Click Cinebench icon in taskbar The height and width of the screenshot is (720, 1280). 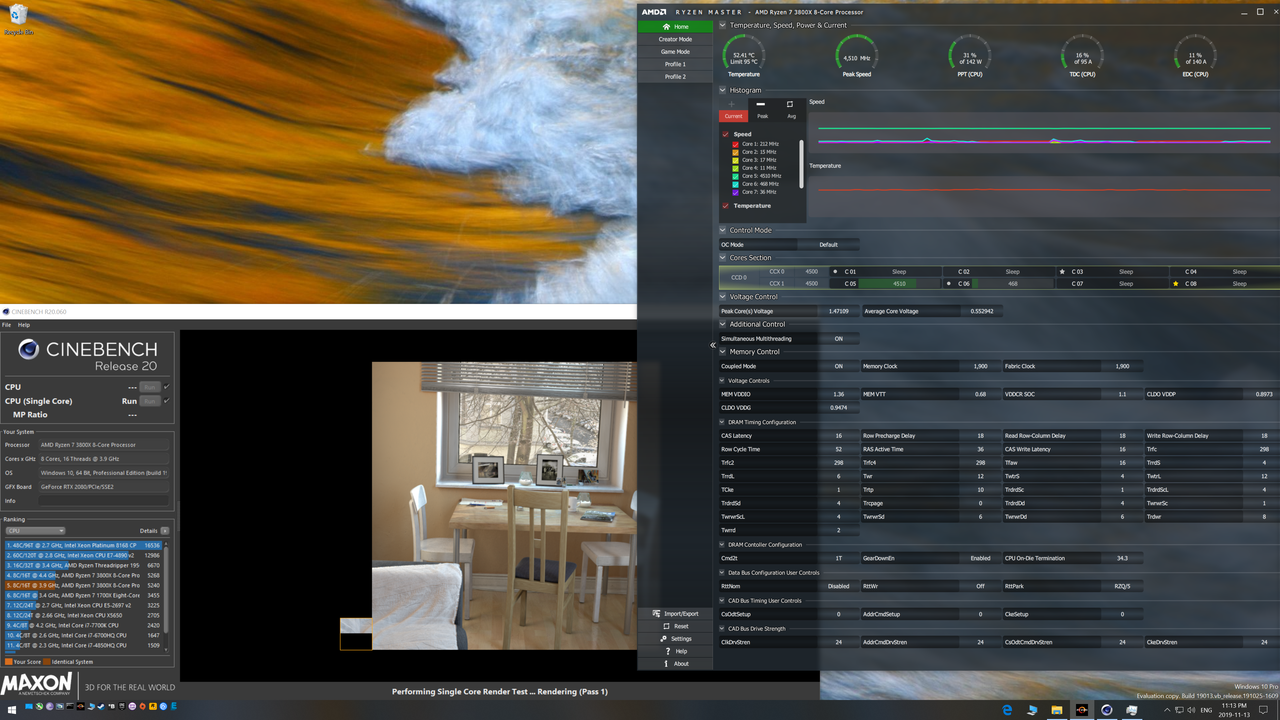pos(1107,710)
